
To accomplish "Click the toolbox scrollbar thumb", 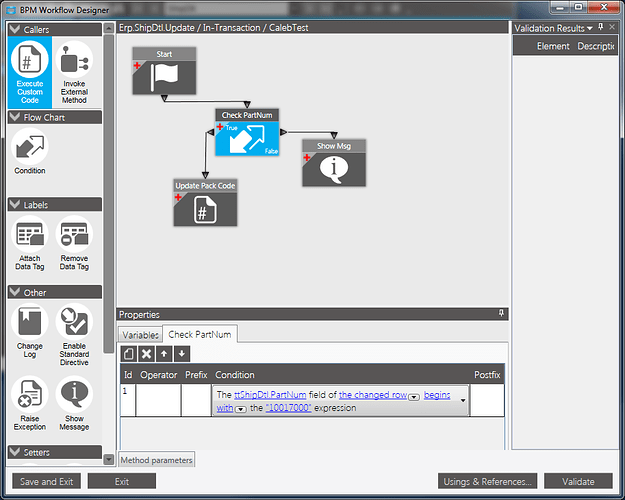I will coord(108,193).
